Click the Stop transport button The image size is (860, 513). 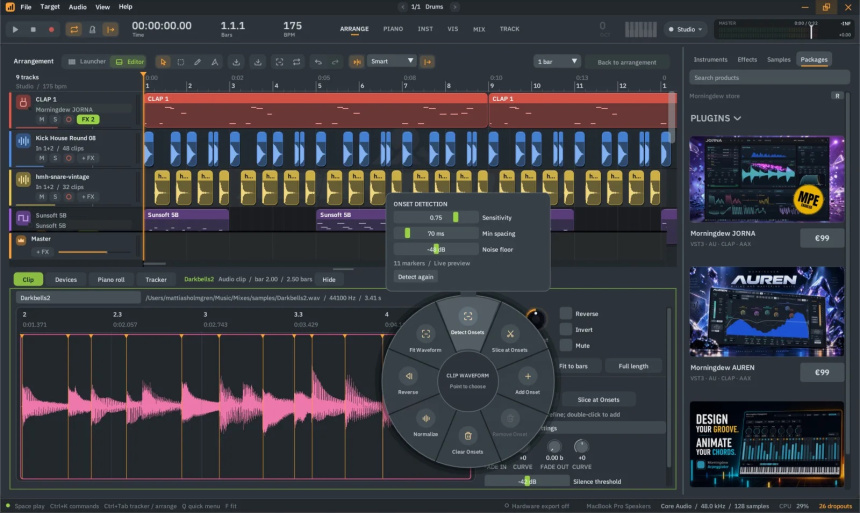coord(33,30)
